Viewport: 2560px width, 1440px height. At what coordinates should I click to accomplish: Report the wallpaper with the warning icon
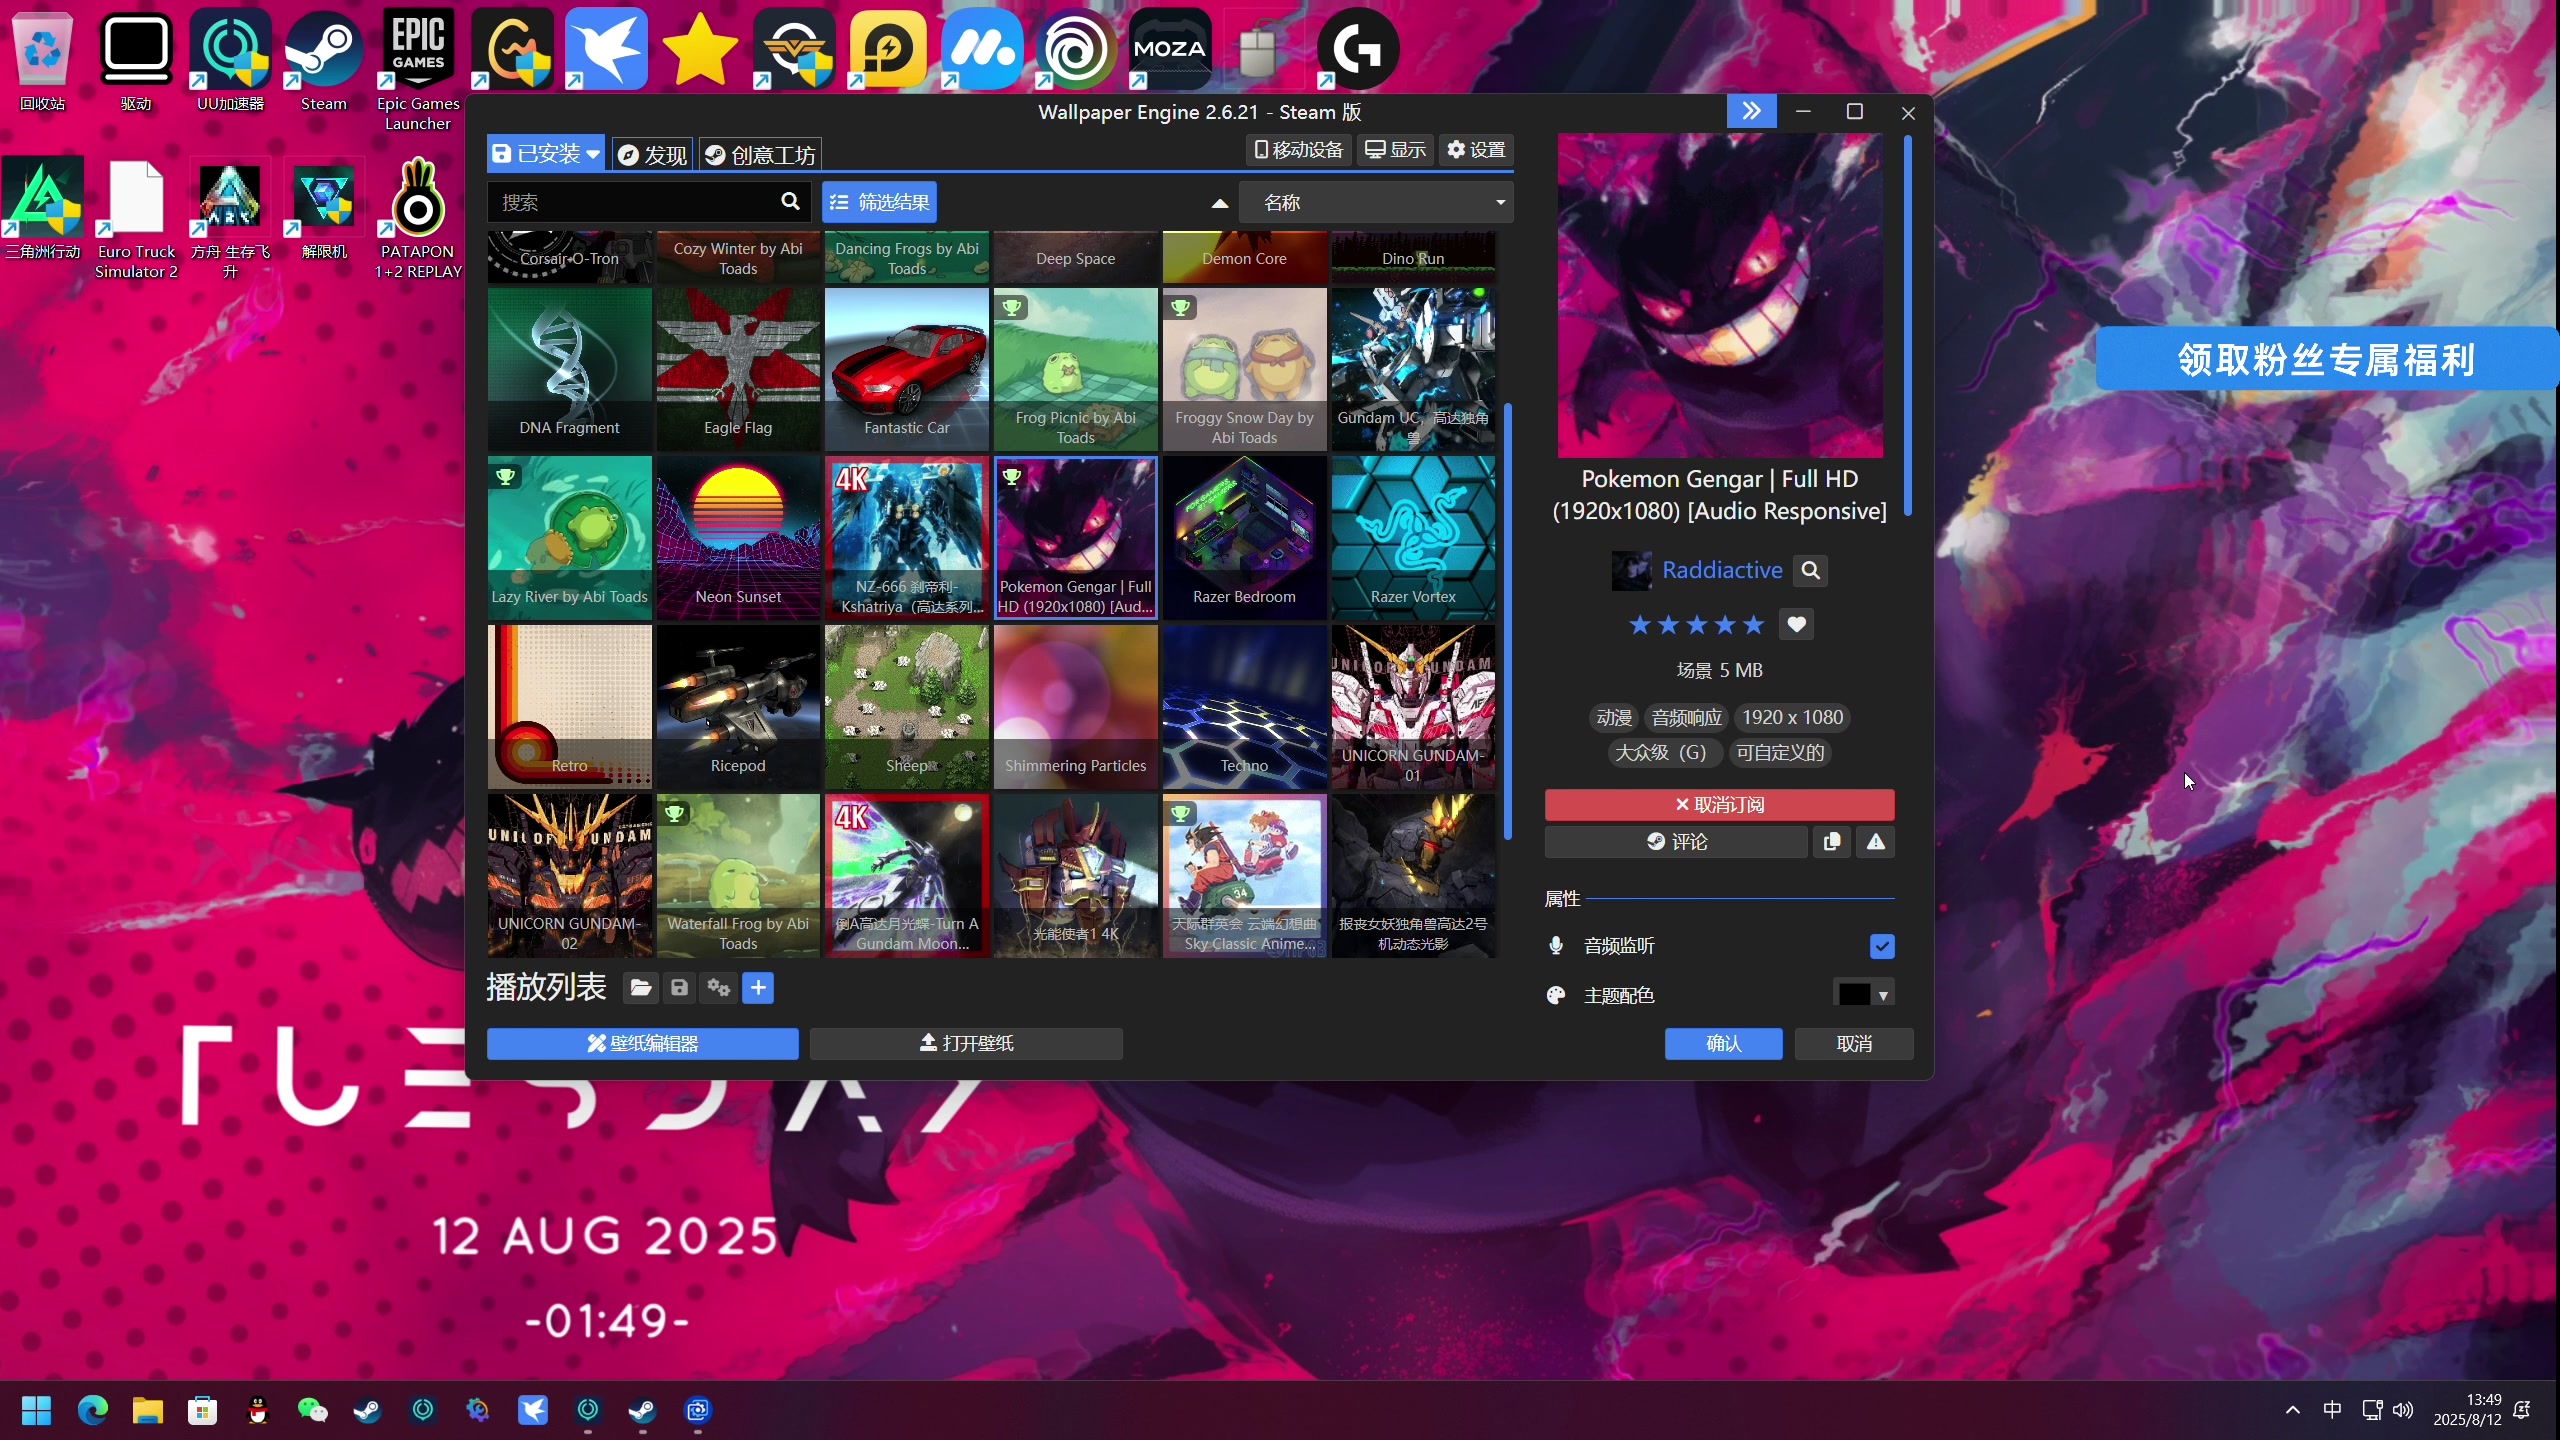pos(1876,842)
